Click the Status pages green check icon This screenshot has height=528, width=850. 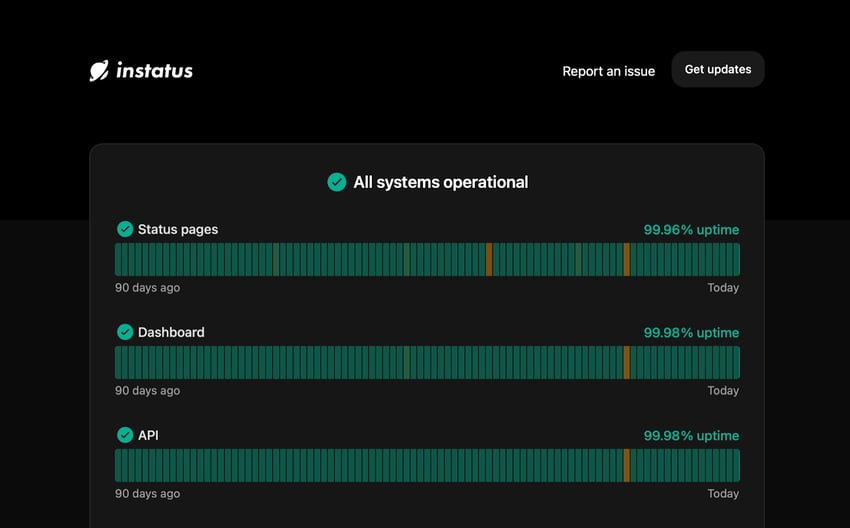click(x=125, y=229)
